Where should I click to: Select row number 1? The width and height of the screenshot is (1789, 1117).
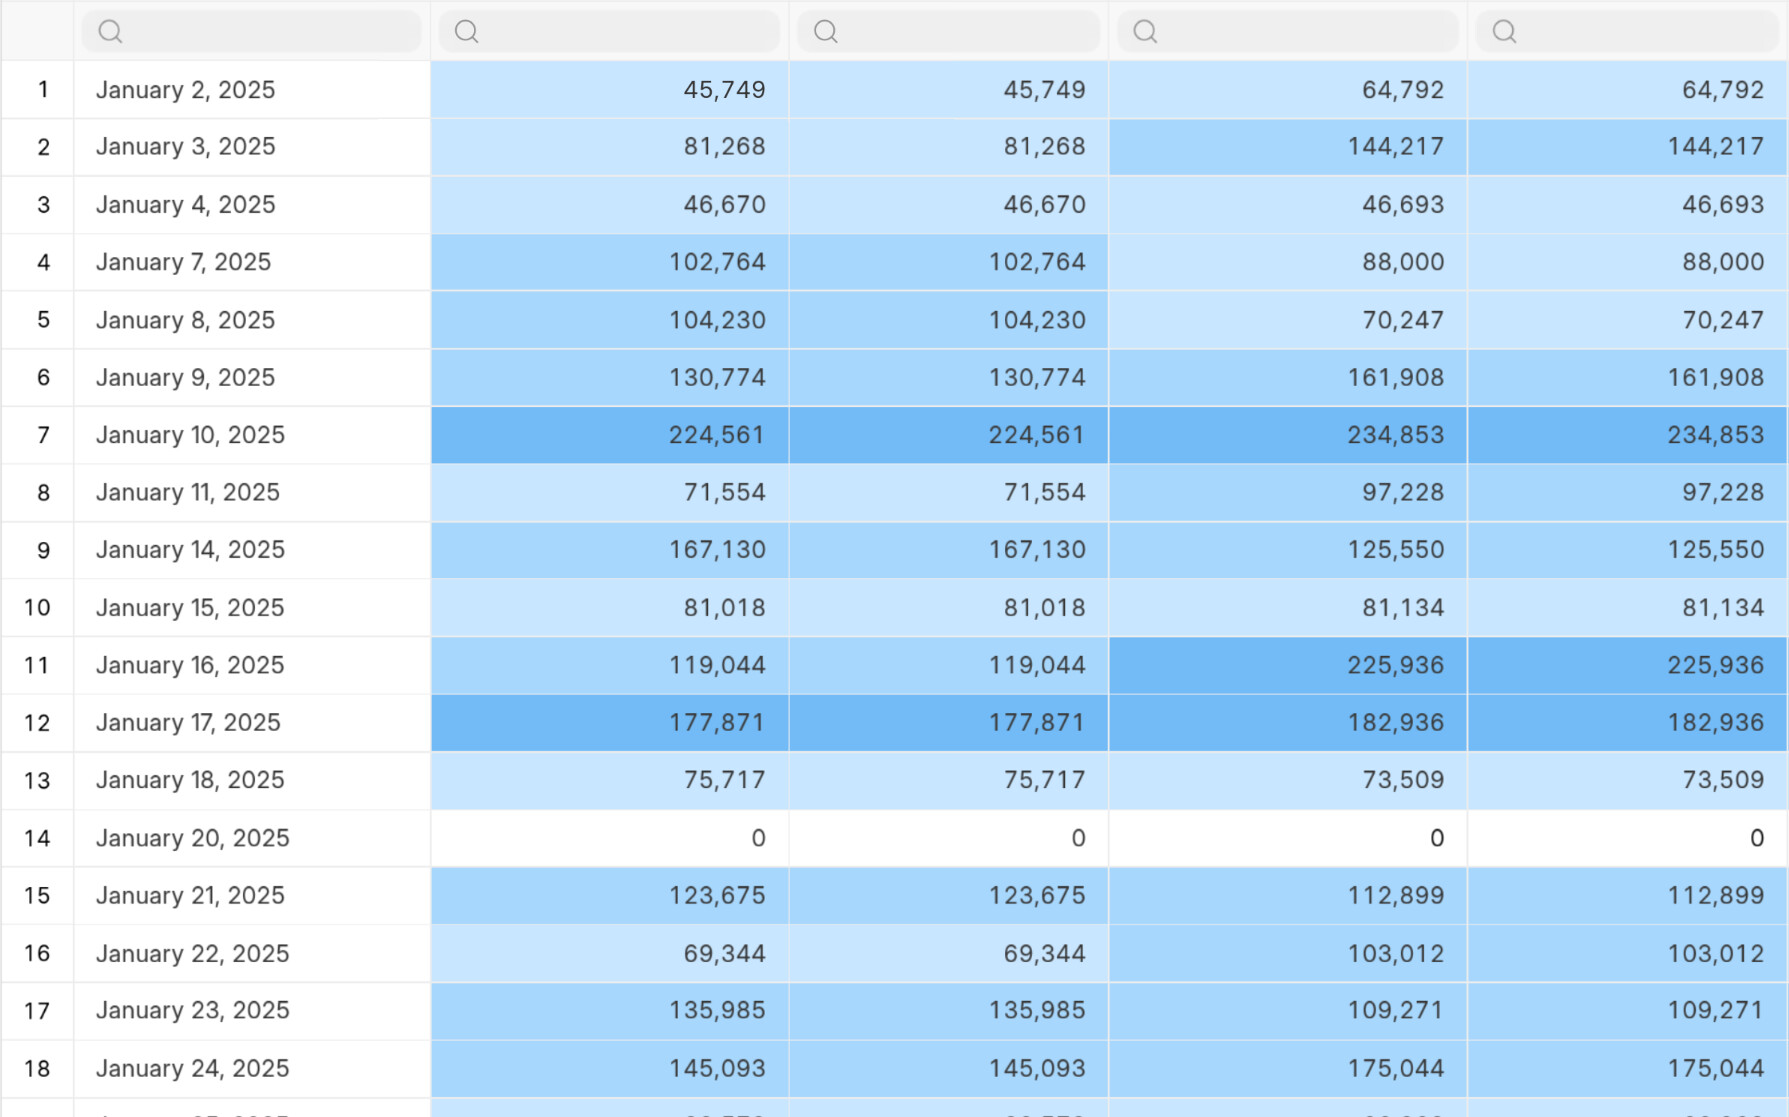click(38, 90)
